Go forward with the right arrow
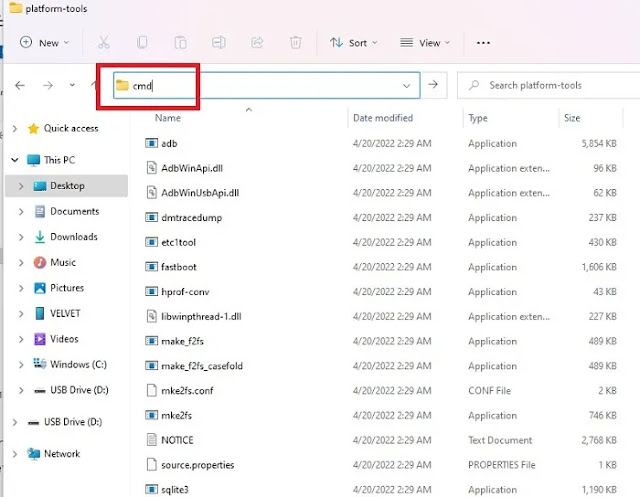 48,85
